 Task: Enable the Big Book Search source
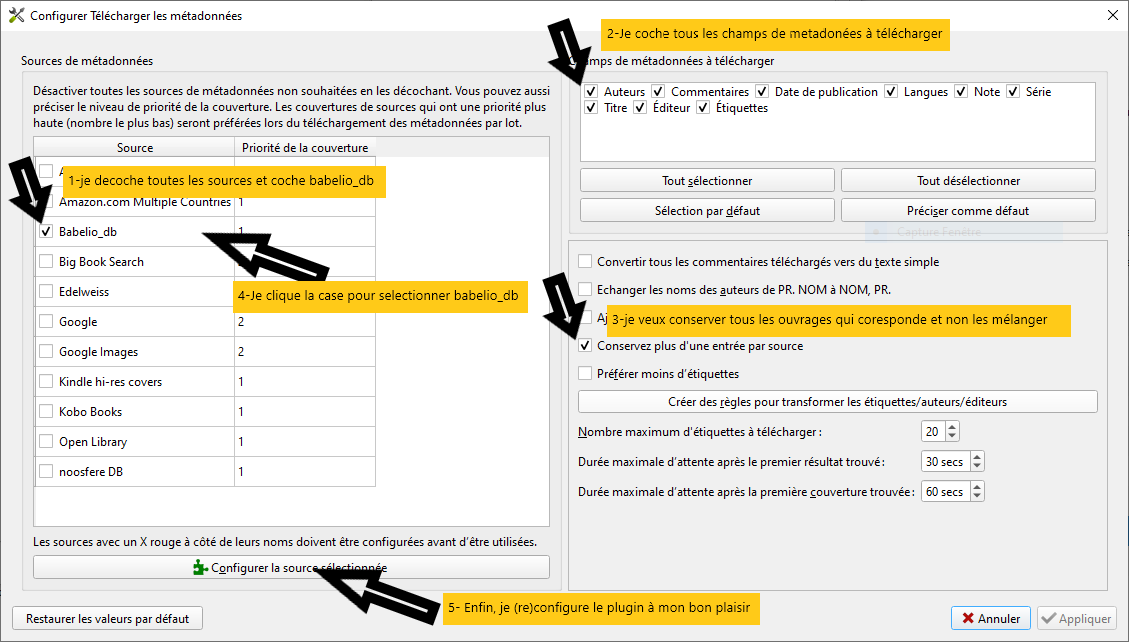[x=46, y=262]
